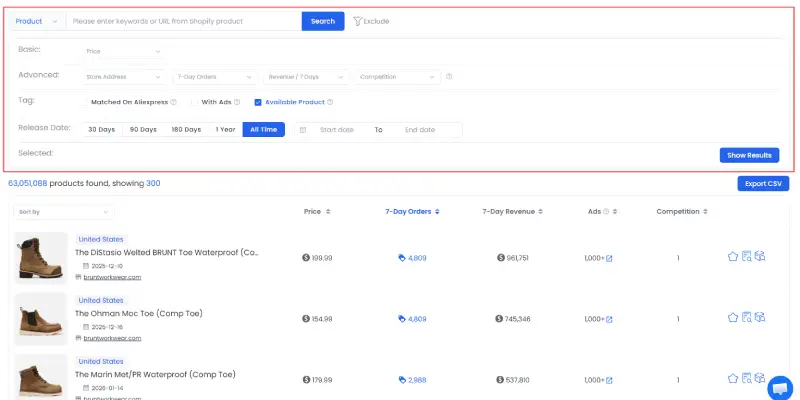Enable Matched On Aliexpress checkbox
This screenshot has height=400, width=800.
point(84,102)
